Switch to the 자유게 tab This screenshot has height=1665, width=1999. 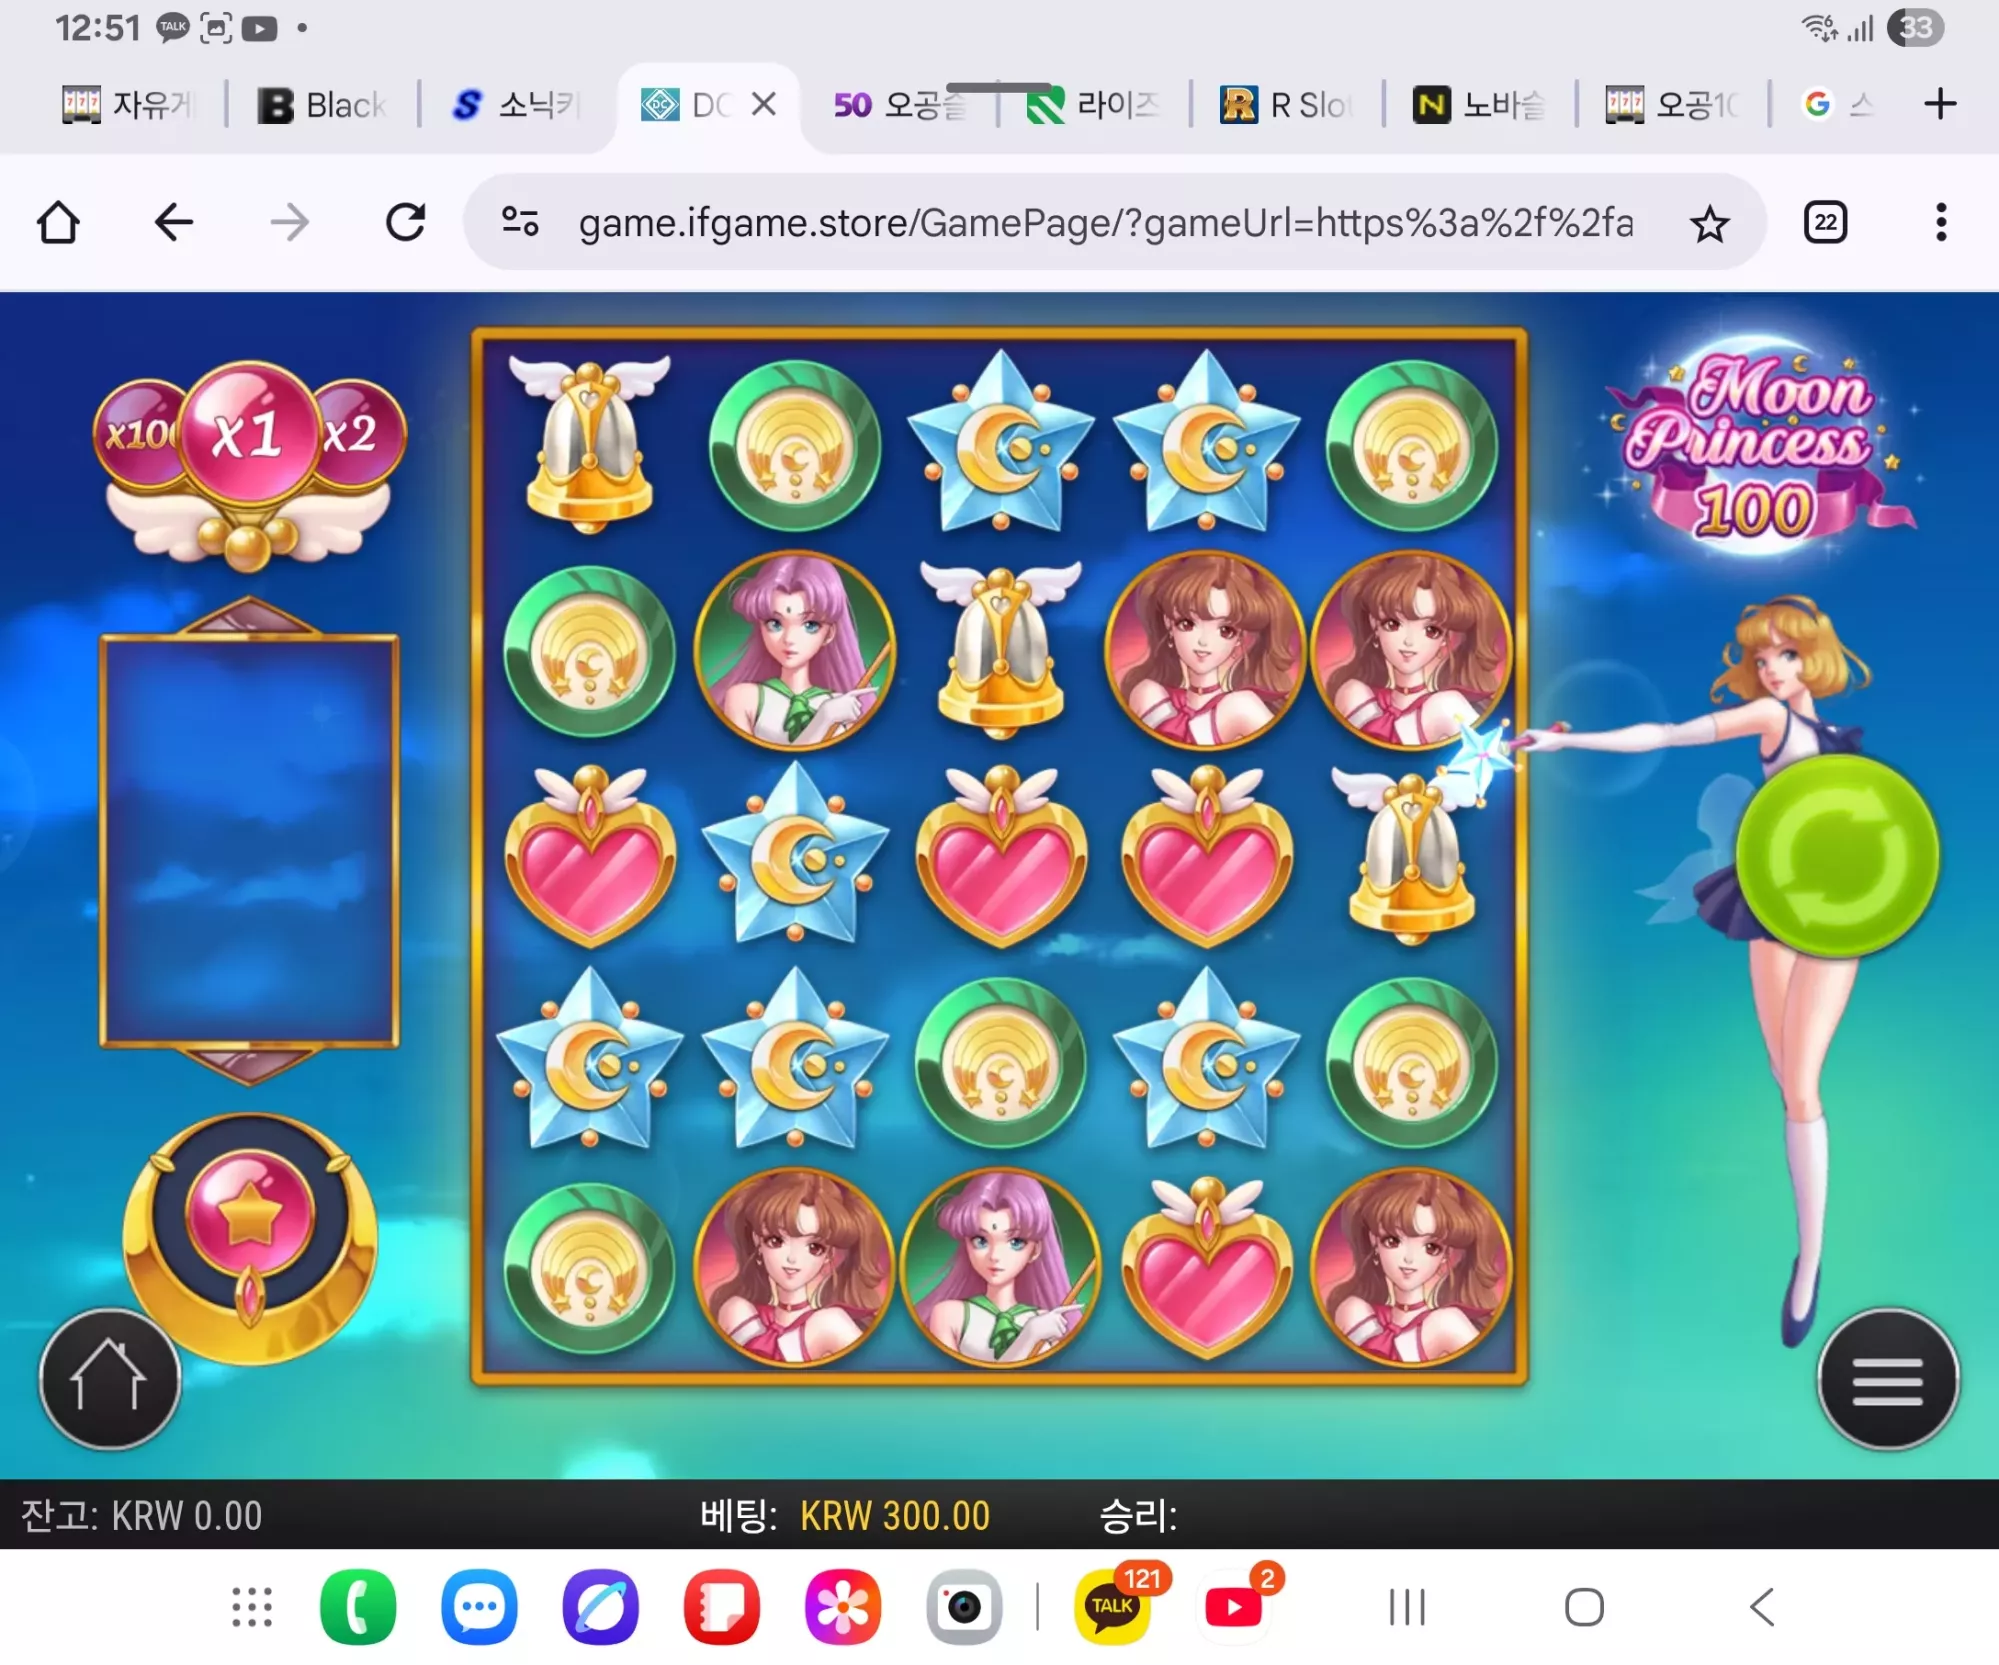point(128,104)
